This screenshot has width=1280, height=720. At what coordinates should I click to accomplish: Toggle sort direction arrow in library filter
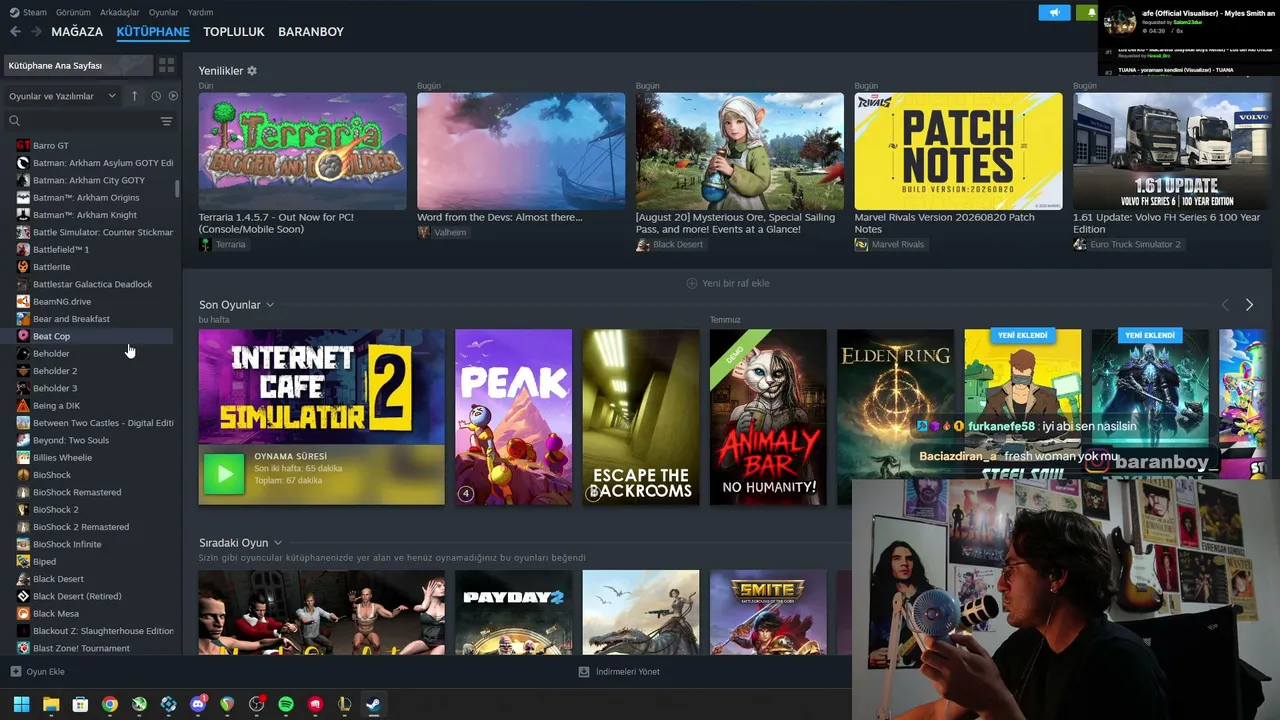pos(135,96)
